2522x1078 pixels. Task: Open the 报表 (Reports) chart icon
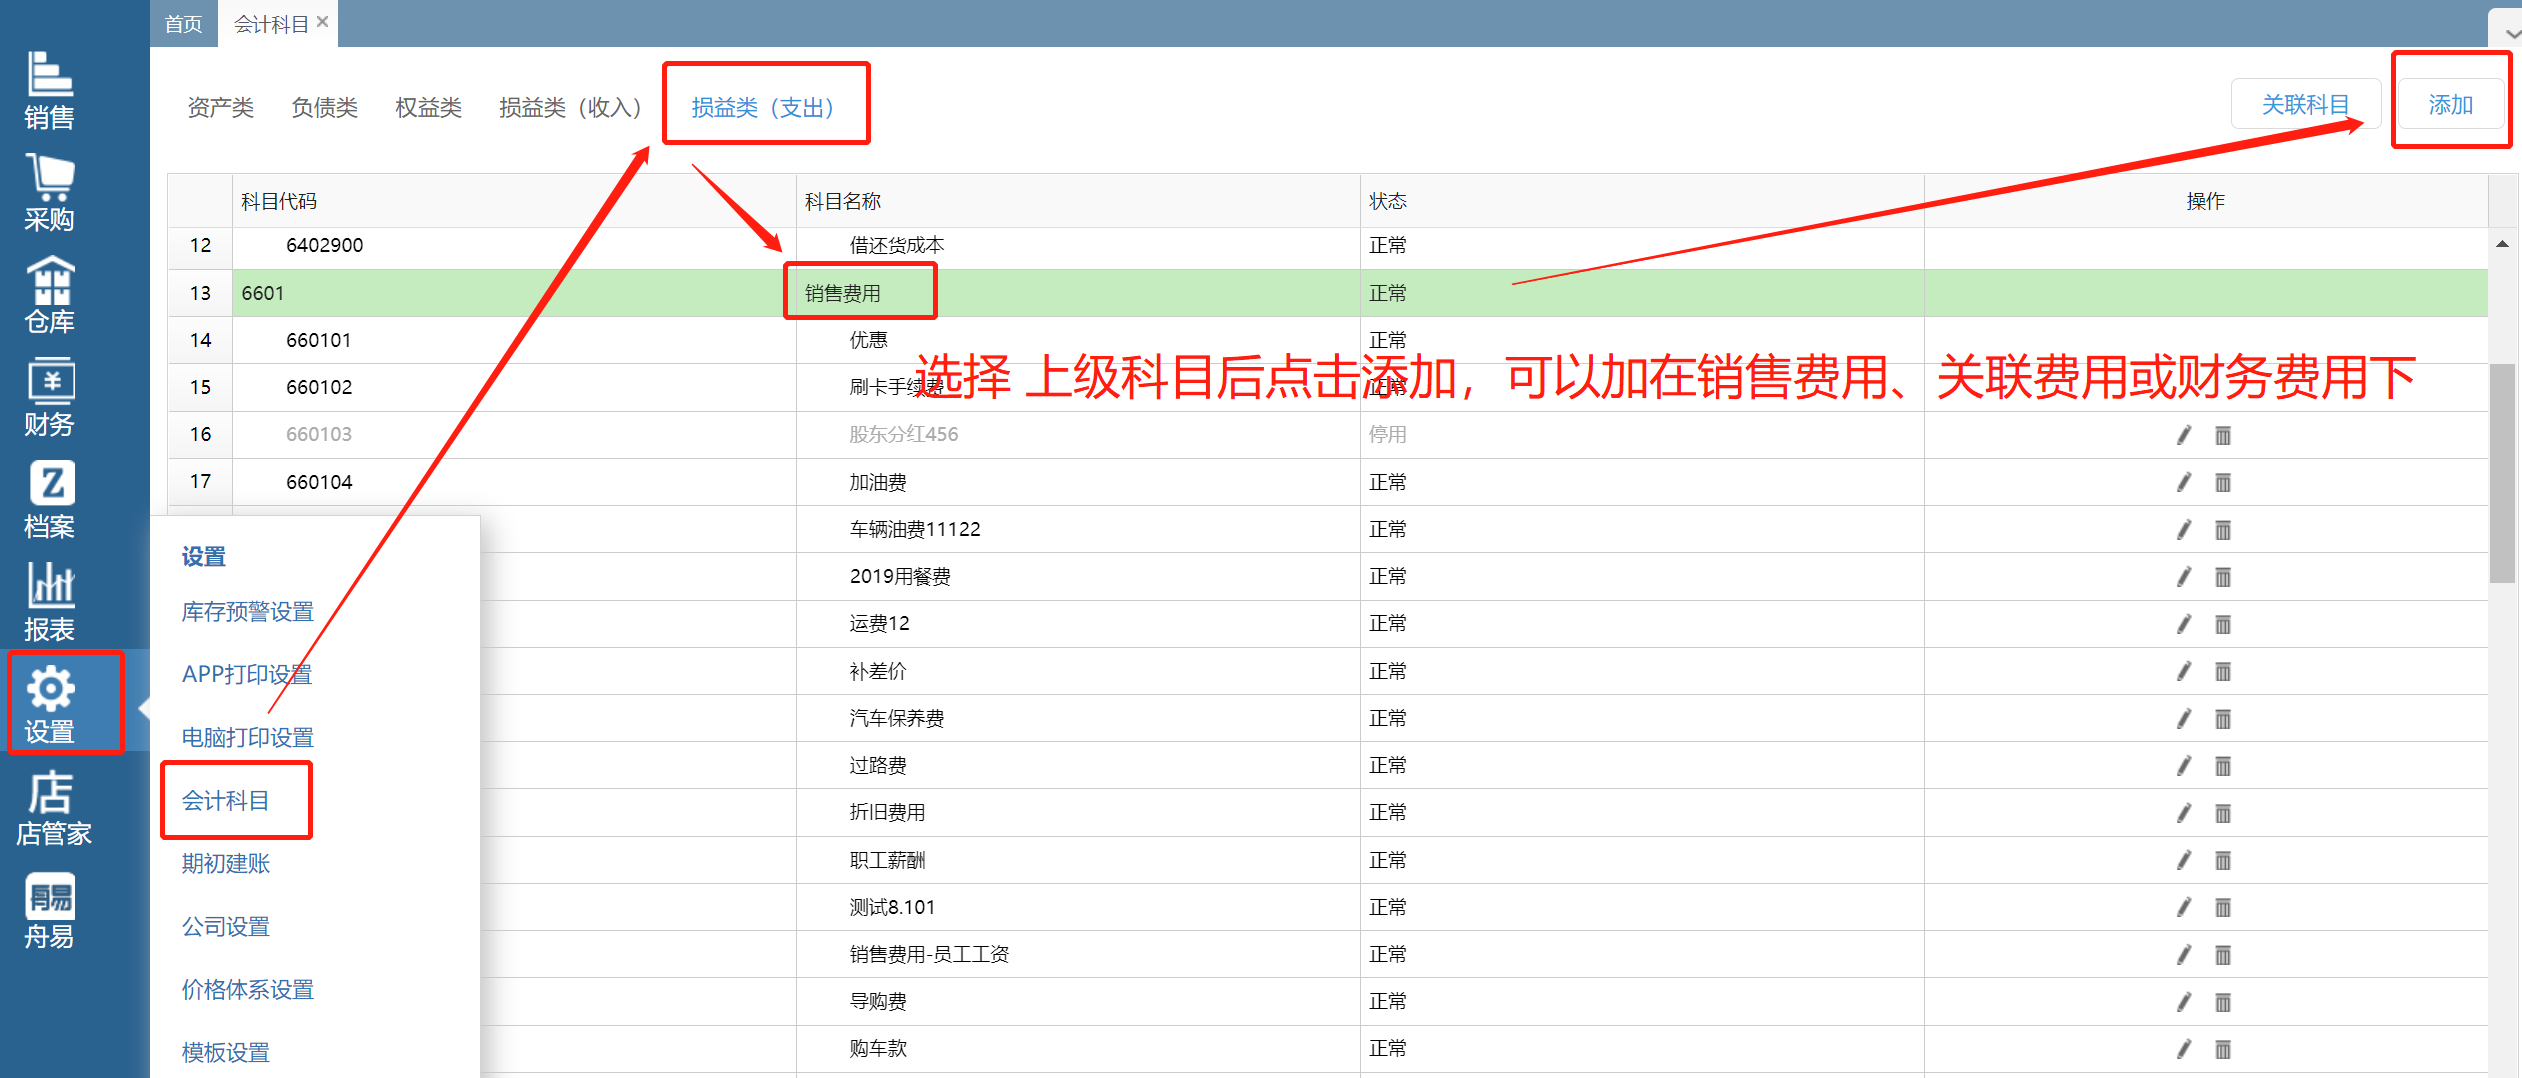click(x=49, y=601)
